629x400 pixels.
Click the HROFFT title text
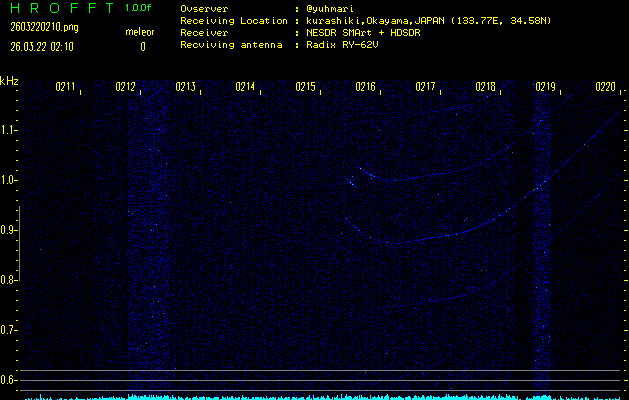[x=58, y=8]
